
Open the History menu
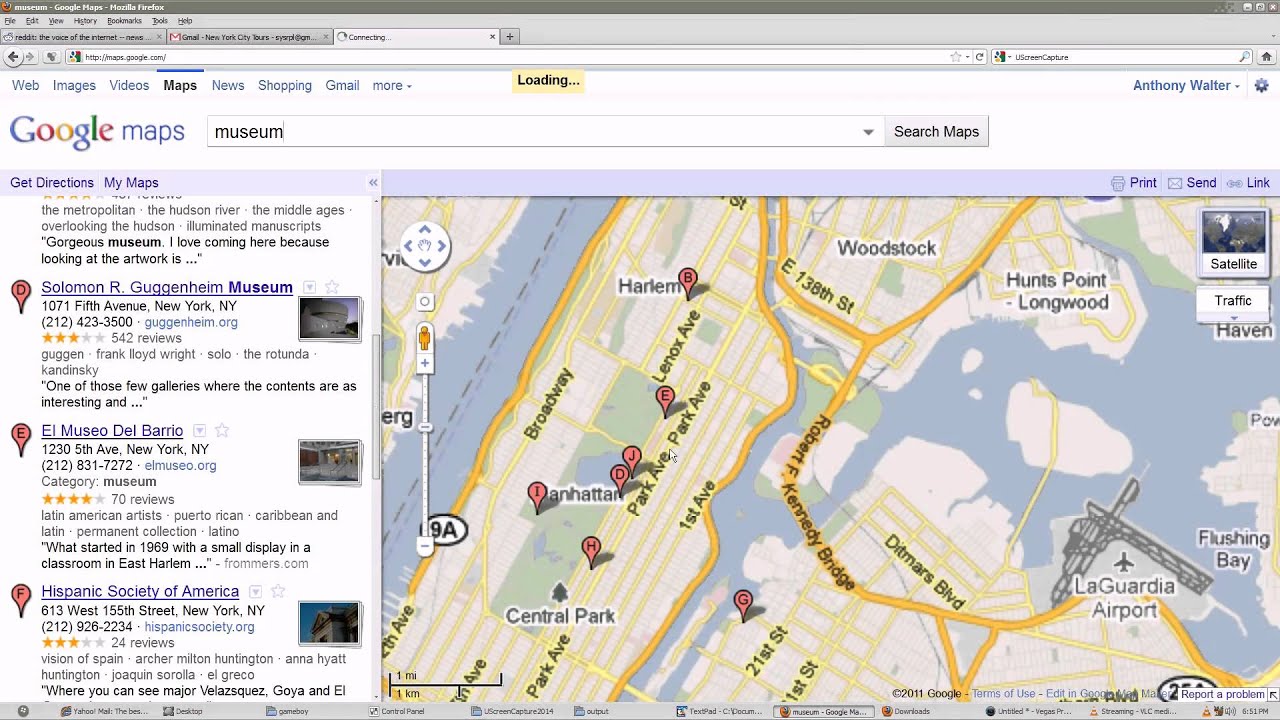click(85, 21)
